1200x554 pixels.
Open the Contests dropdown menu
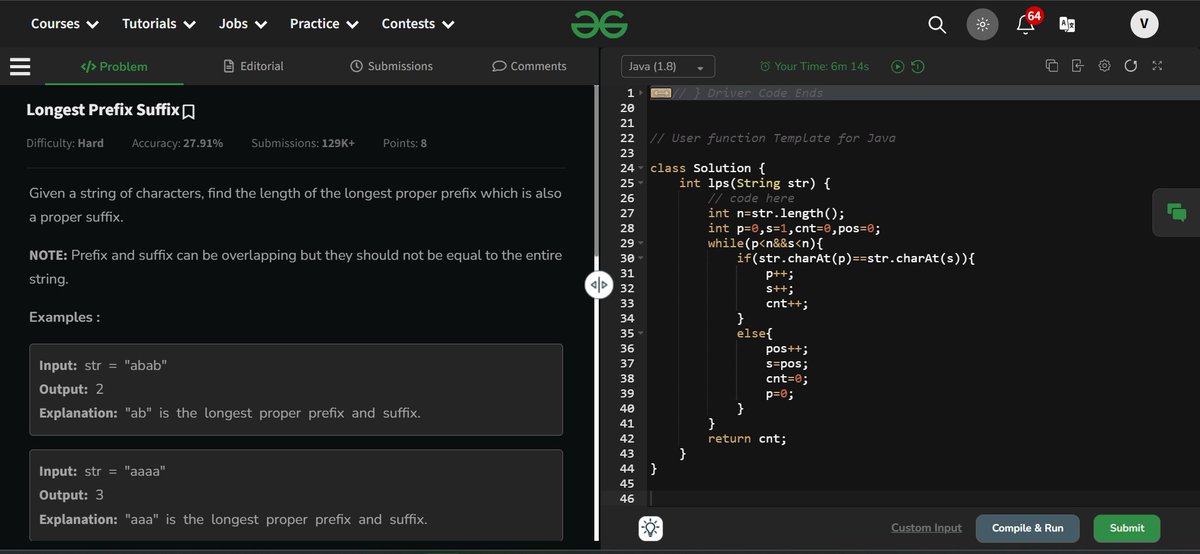[x=418, y=23]
